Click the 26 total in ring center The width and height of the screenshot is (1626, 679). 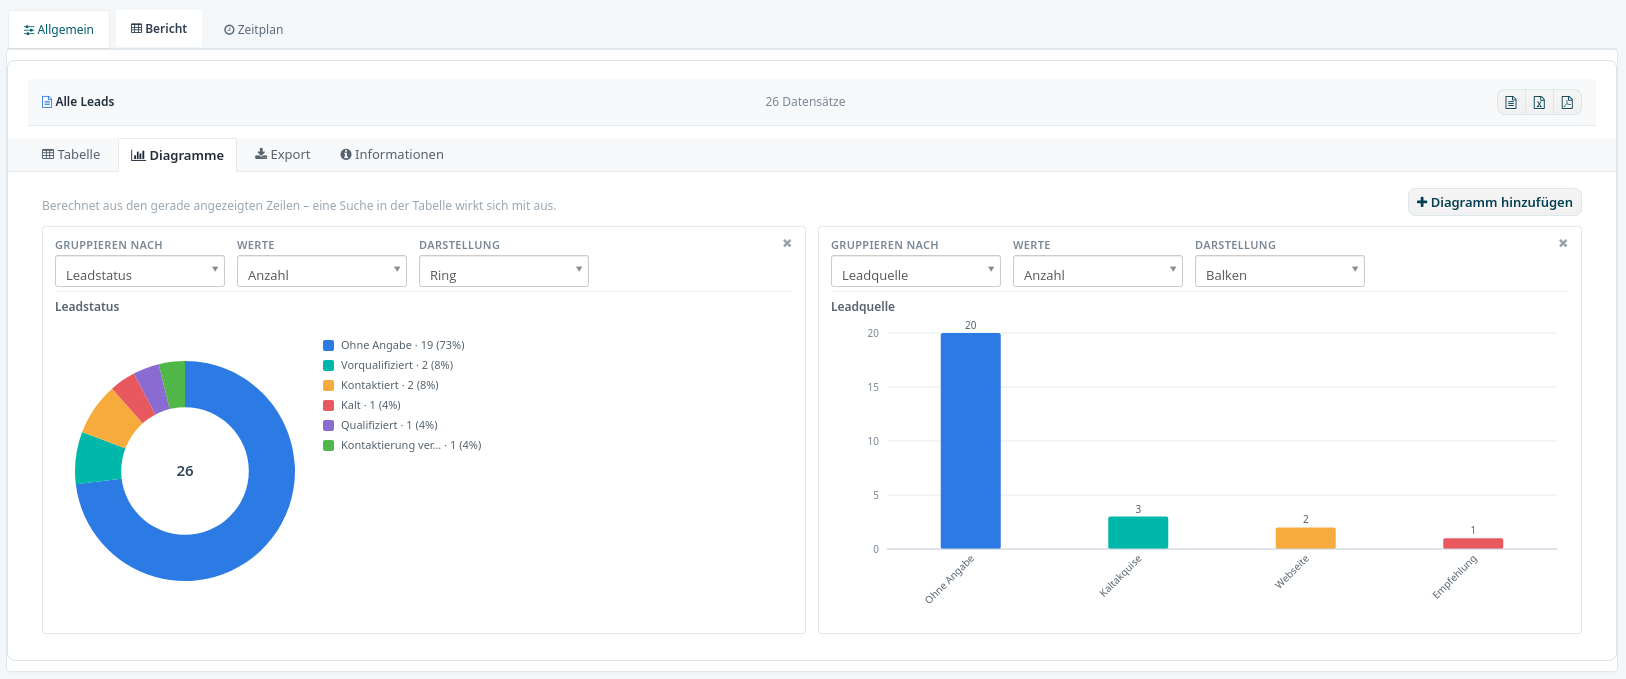click(x=185, y=471)
